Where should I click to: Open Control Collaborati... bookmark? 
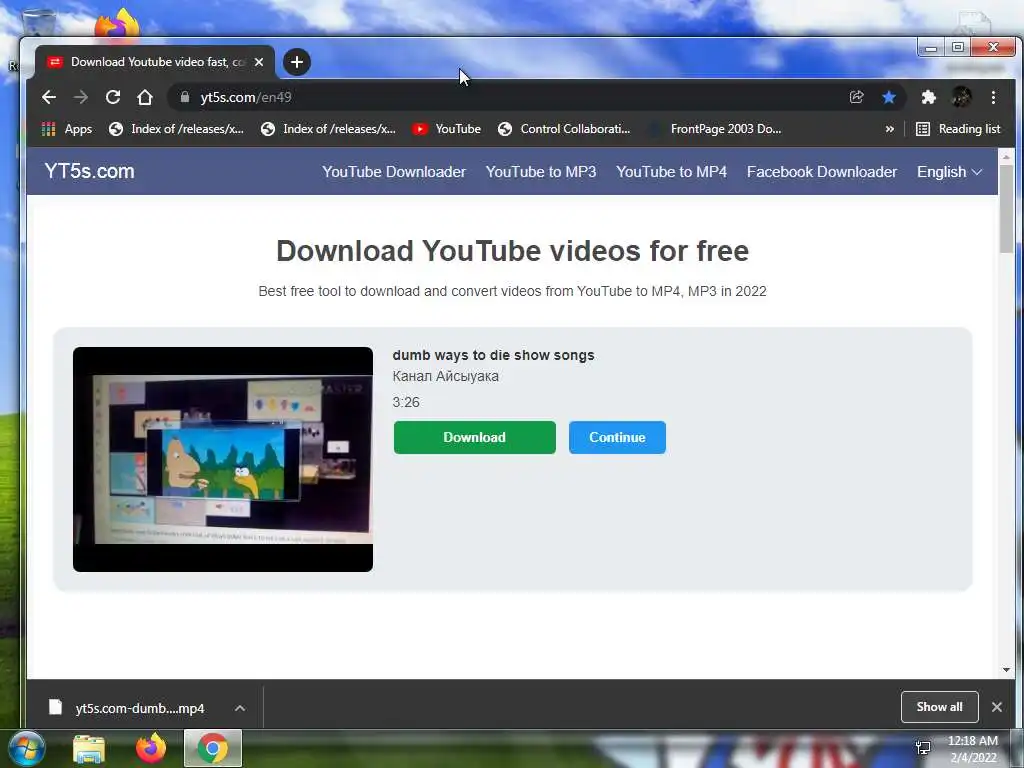pos(564,129)
